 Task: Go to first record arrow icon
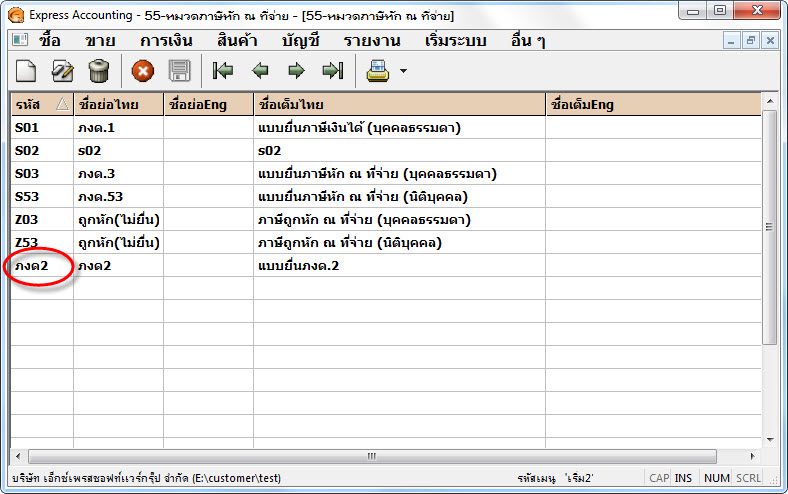(x=223, y=71)
